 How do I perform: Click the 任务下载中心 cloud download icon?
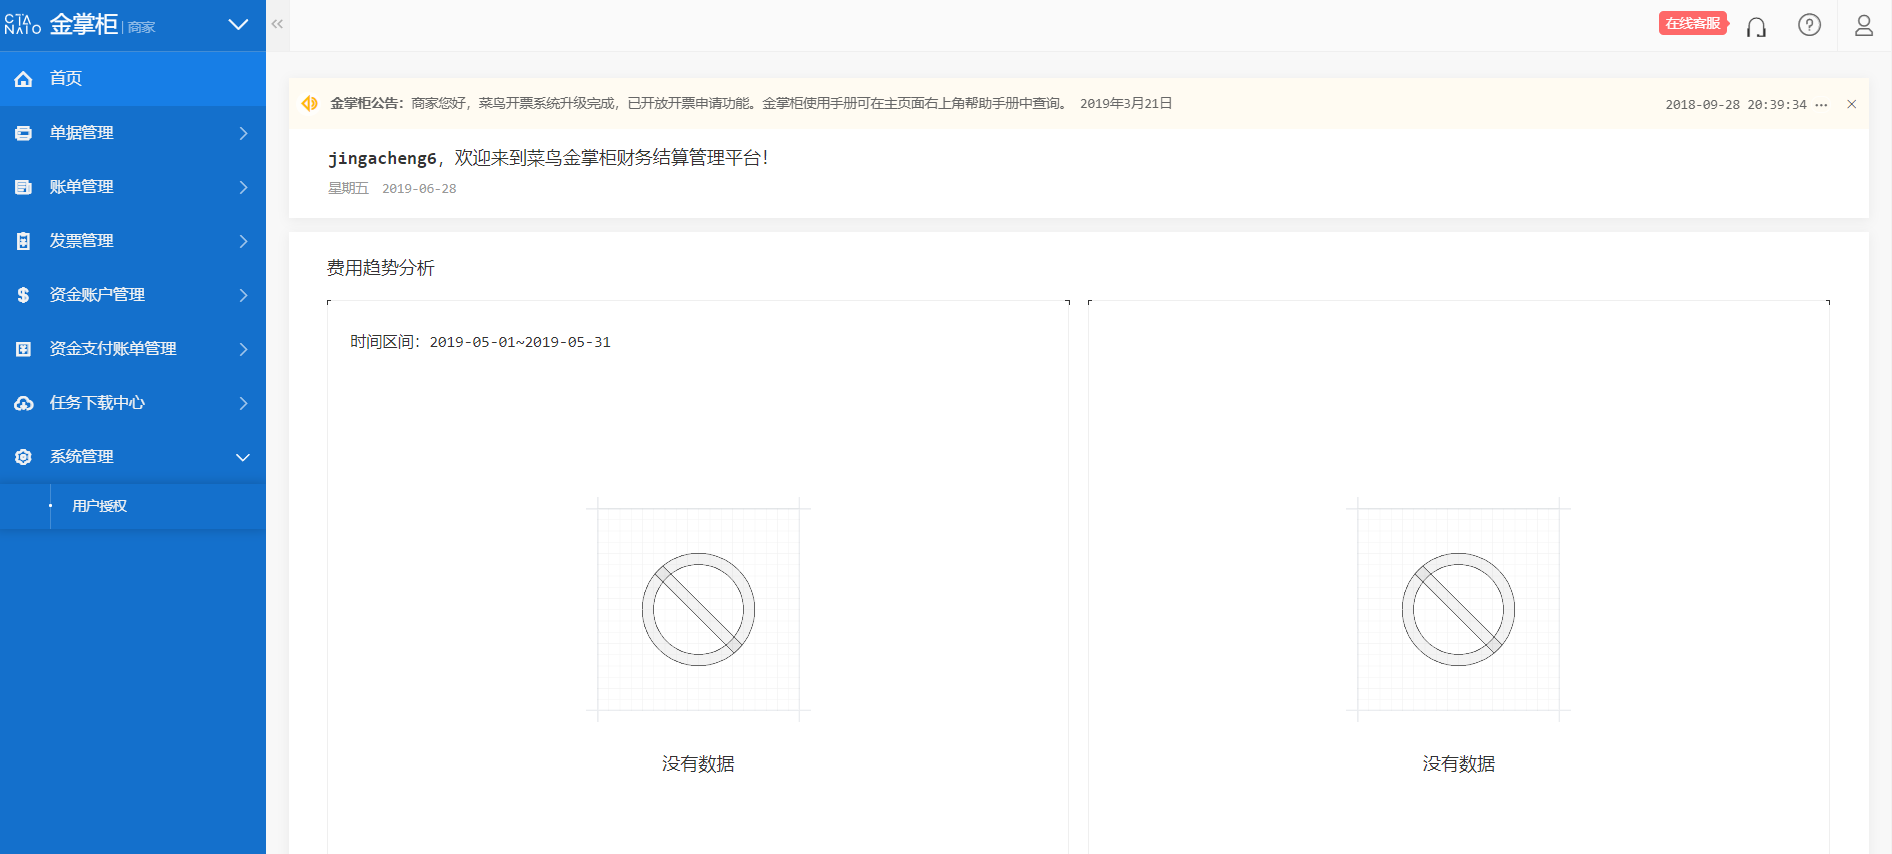click(24, 403)
